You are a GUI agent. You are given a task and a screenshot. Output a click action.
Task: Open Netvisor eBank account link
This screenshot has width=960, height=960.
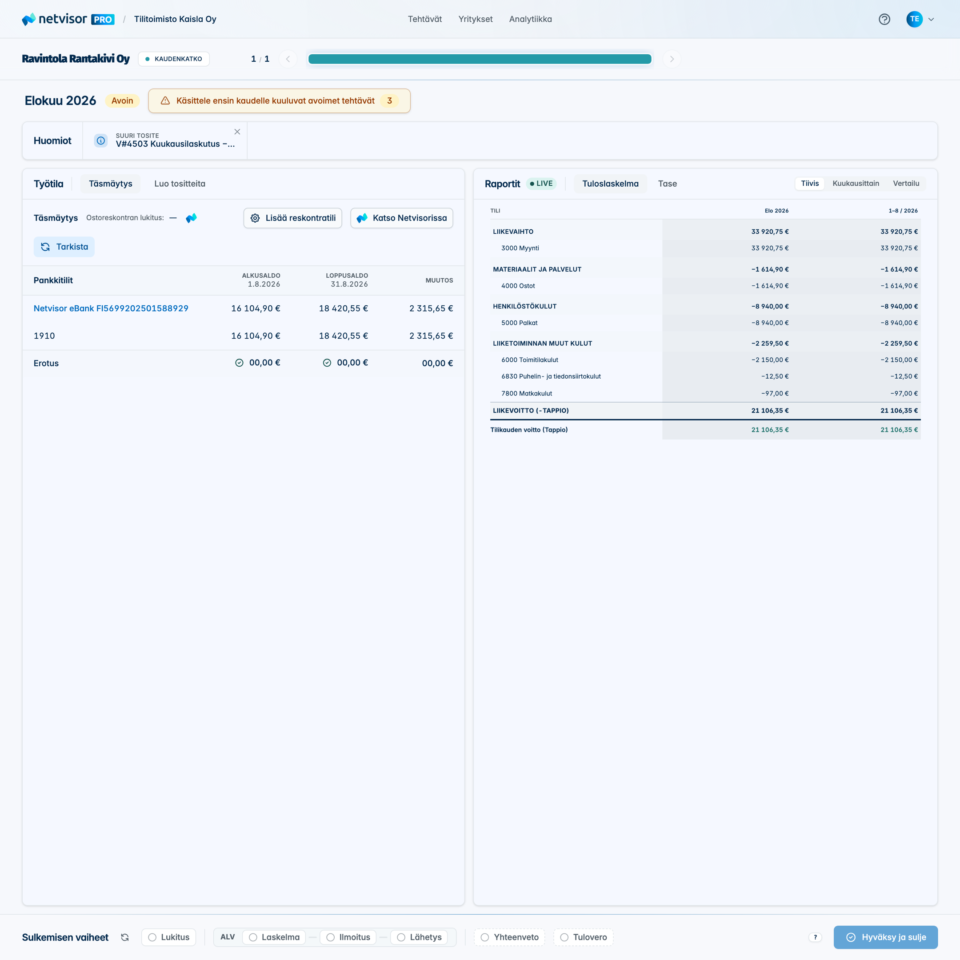pos(111,309)
